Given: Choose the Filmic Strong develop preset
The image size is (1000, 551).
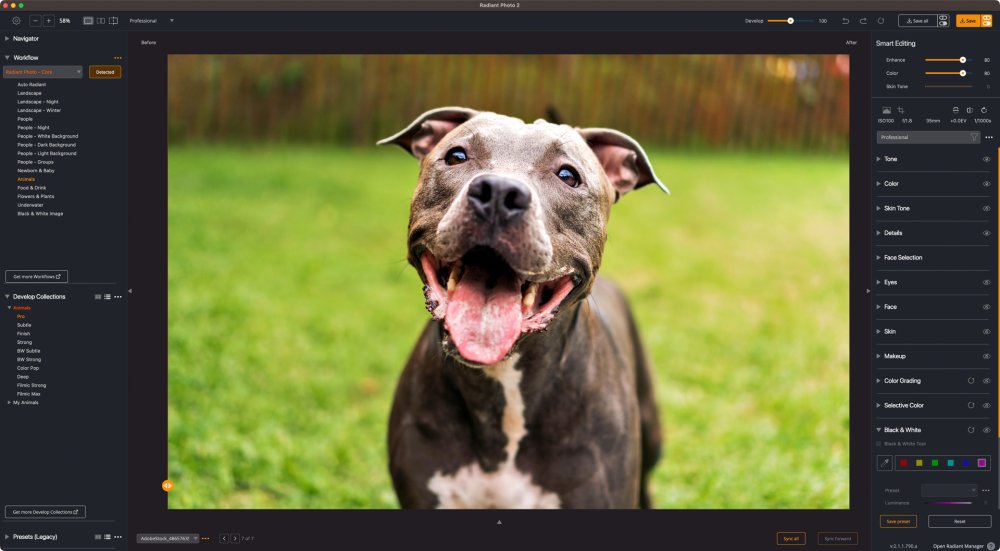Looking at the screenshot, I should point(31,385).
